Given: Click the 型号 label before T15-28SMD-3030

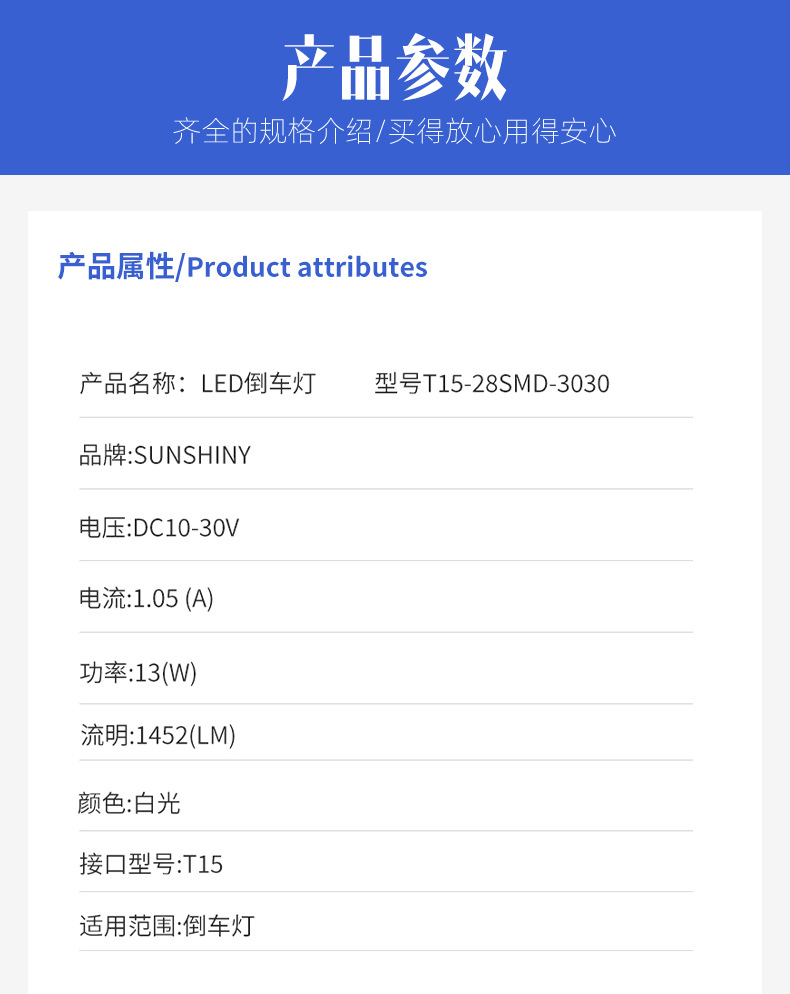Looking at the screenshot, I should (x=398, y=384).
